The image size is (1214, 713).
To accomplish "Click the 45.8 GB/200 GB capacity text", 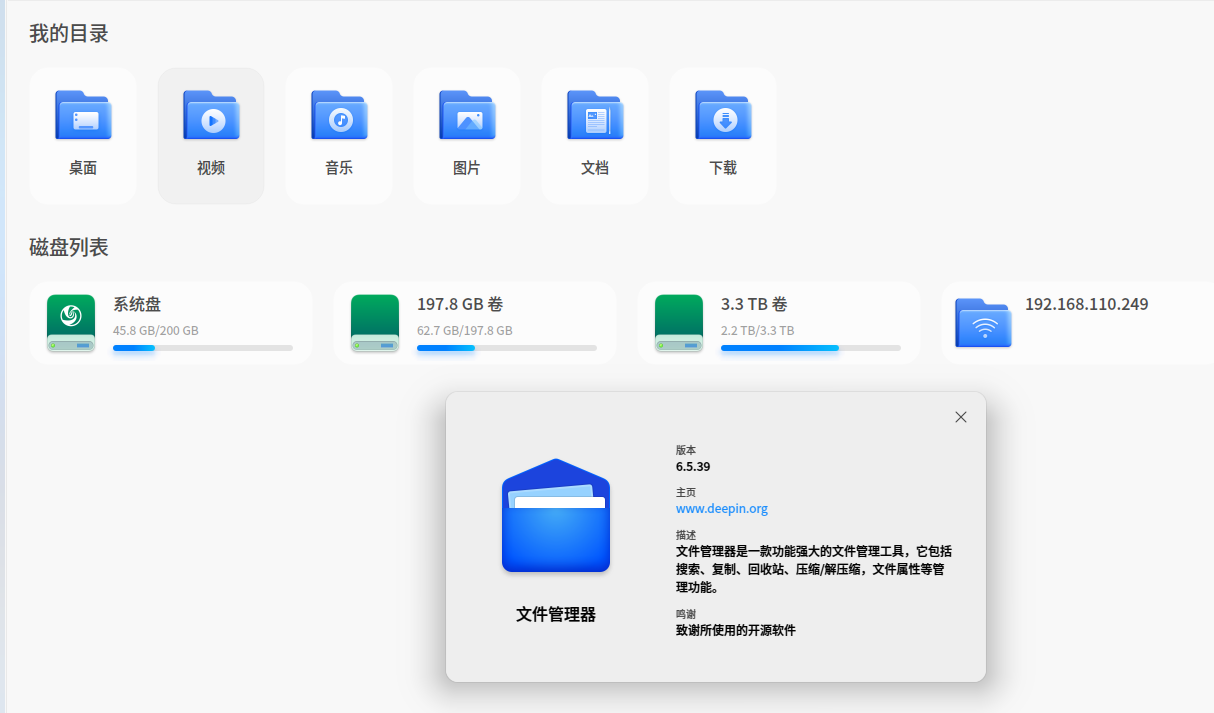I will [155, 330].
